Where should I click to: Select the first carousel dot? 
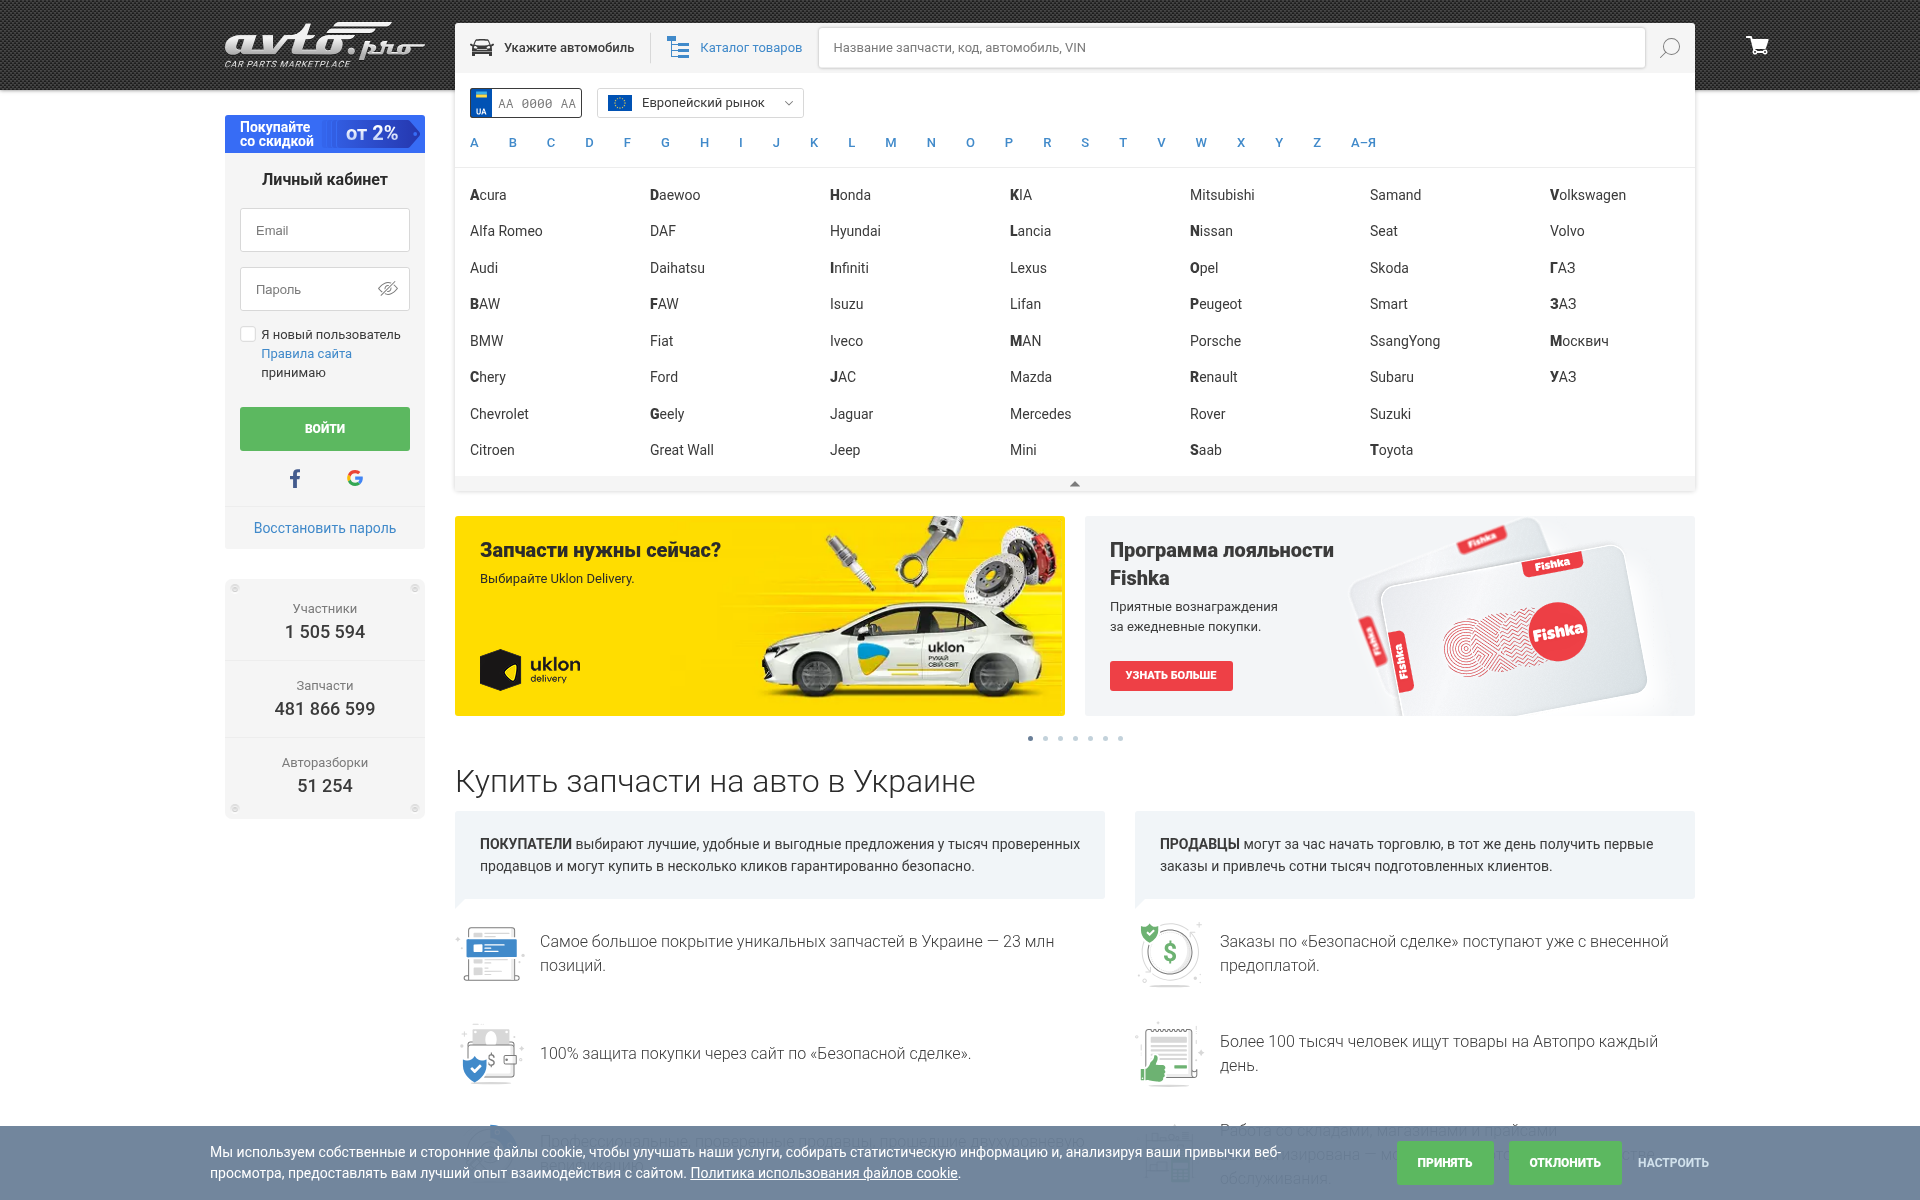[x=1030, y=739]
